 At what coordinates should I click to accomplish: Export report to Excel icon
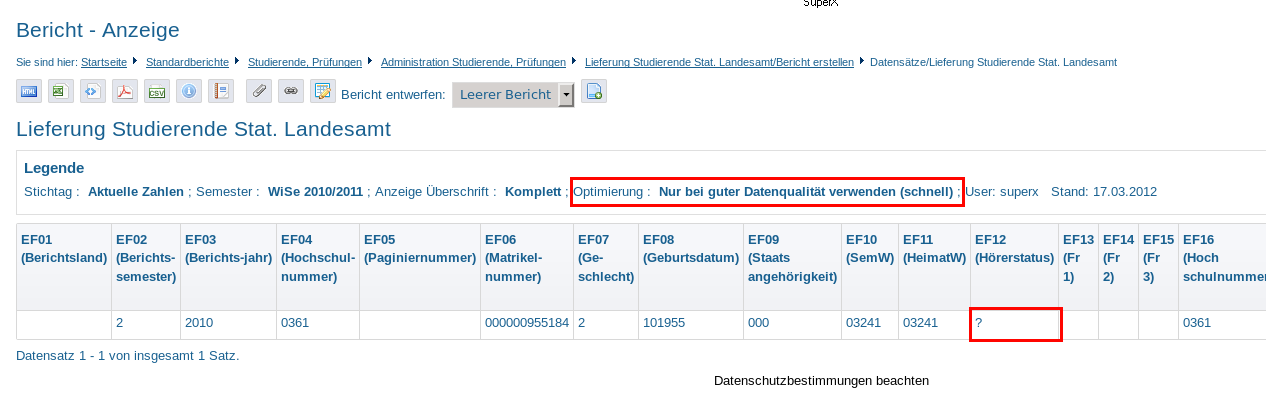(x=61, y=91)
